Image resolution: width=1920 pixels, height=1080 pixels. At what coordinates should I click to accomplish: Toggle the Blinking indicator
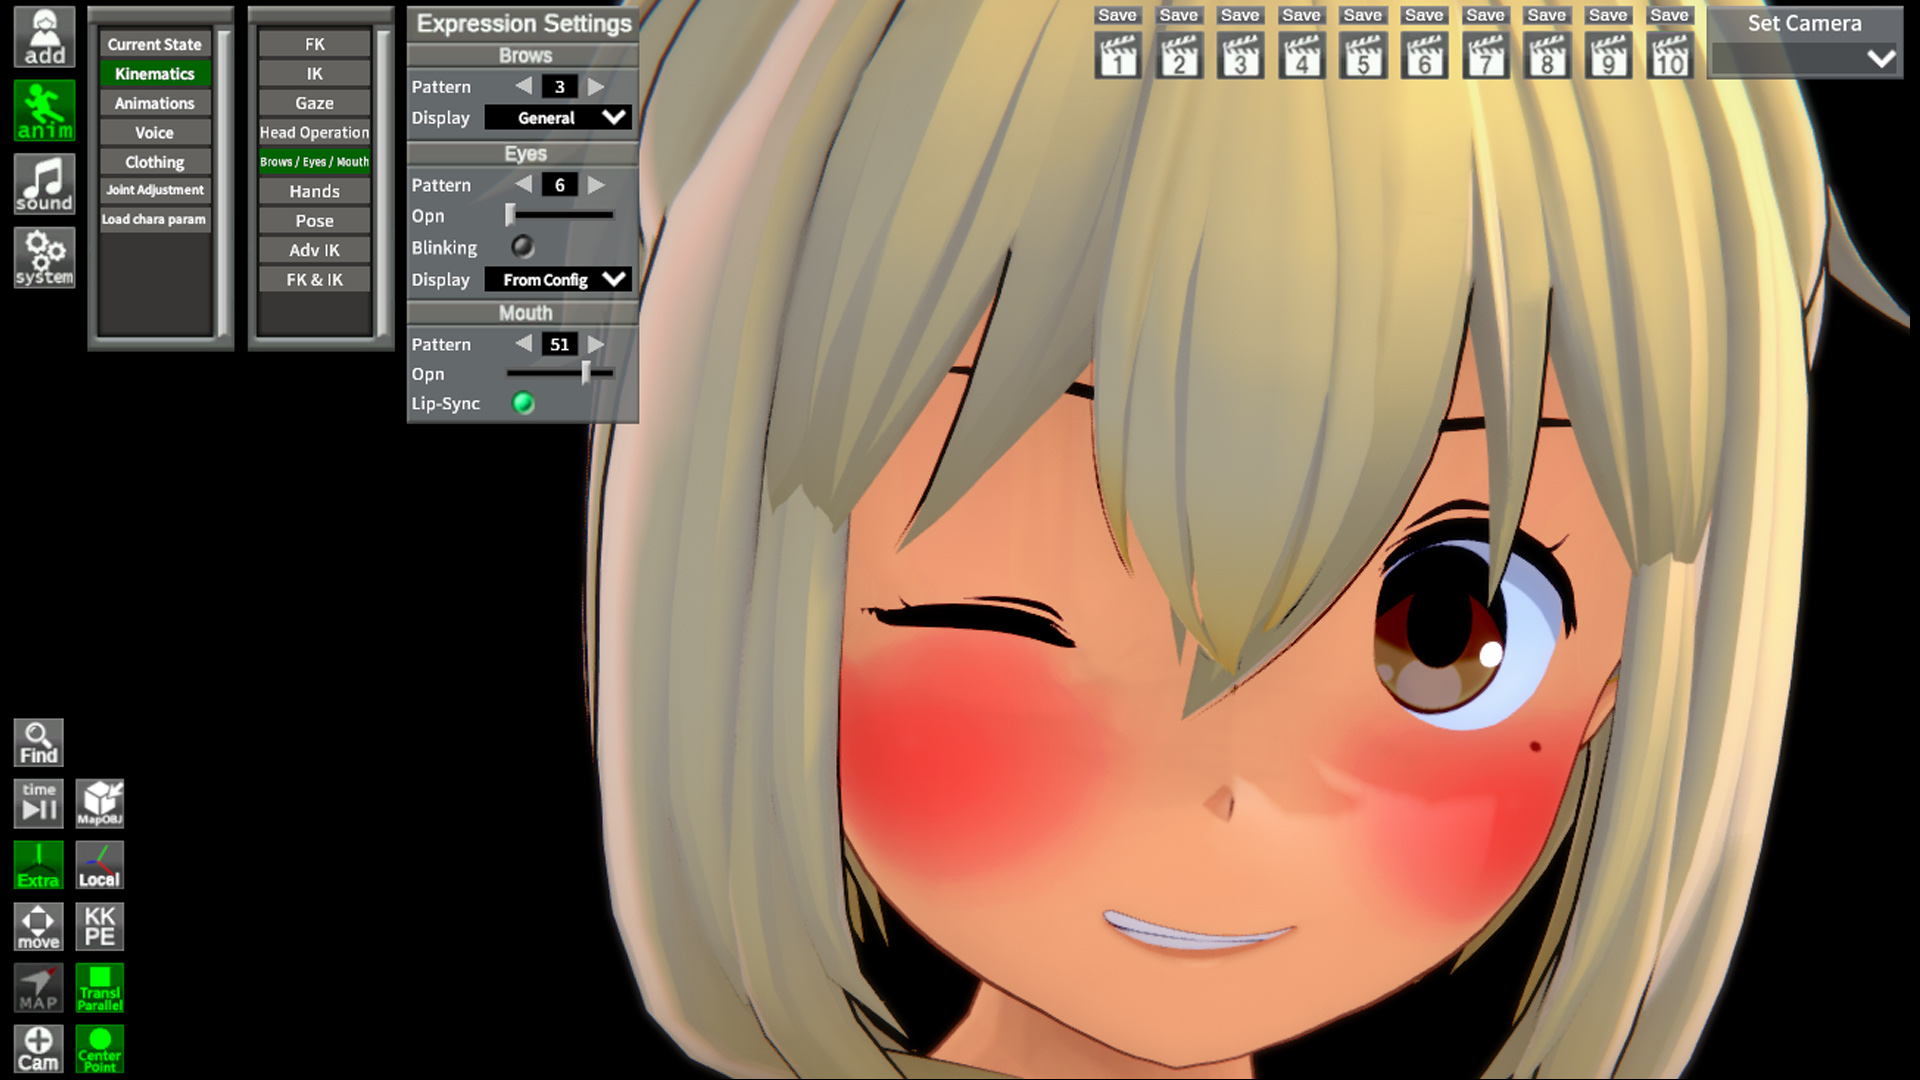click(x=522, y=246)
